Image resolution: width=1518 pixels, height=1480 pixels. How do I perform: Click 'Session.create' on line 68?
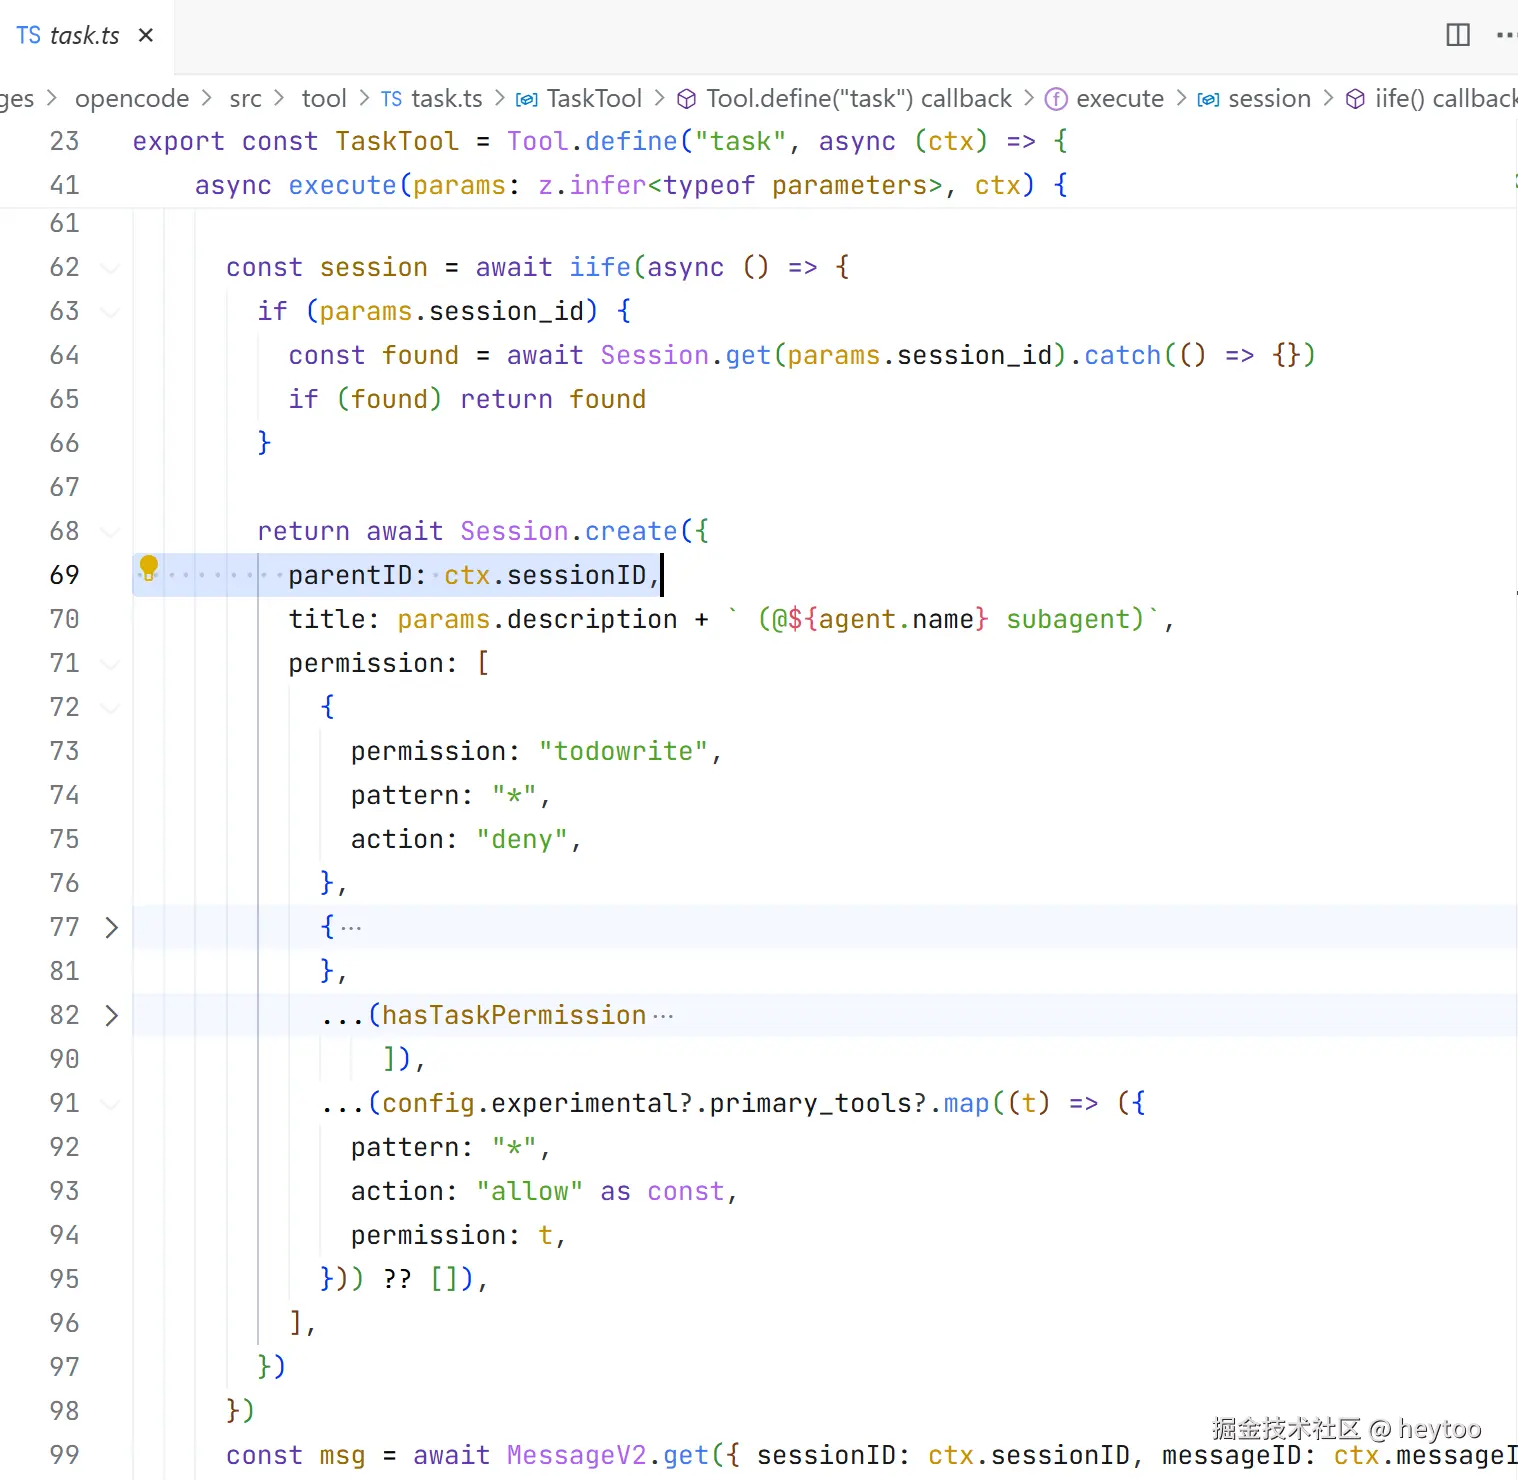568,531
